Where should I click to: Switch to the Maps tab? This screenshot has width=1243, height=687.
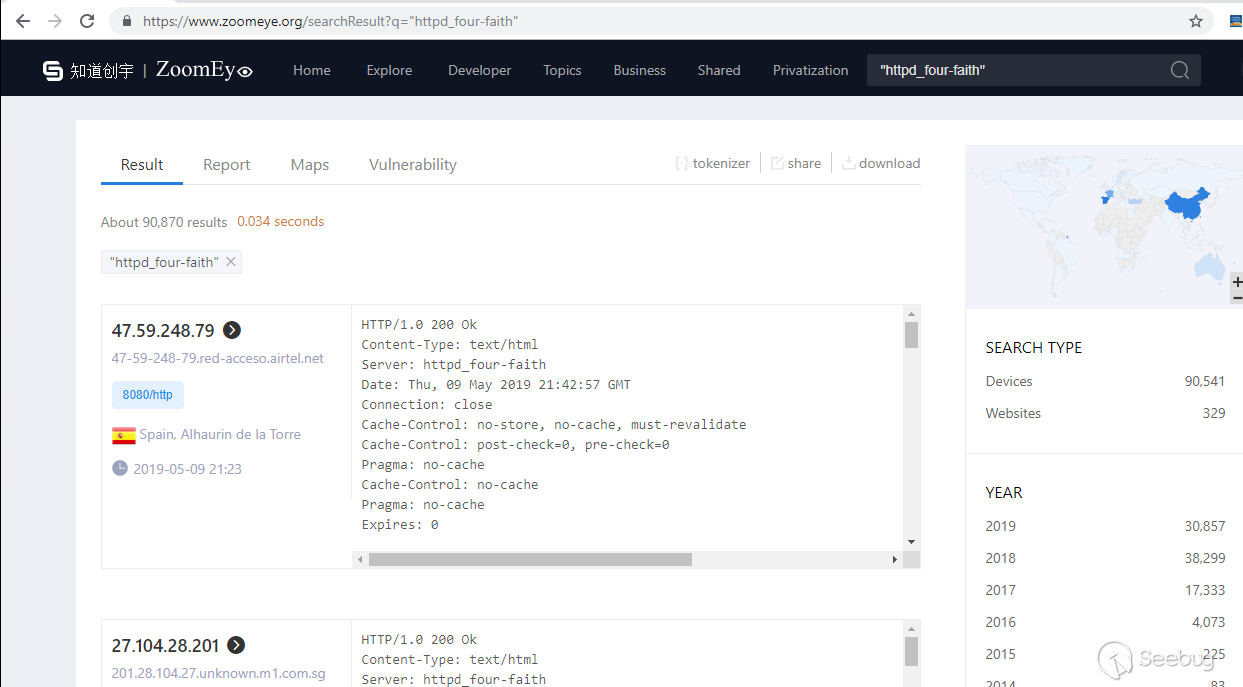(x=310, y=165)
